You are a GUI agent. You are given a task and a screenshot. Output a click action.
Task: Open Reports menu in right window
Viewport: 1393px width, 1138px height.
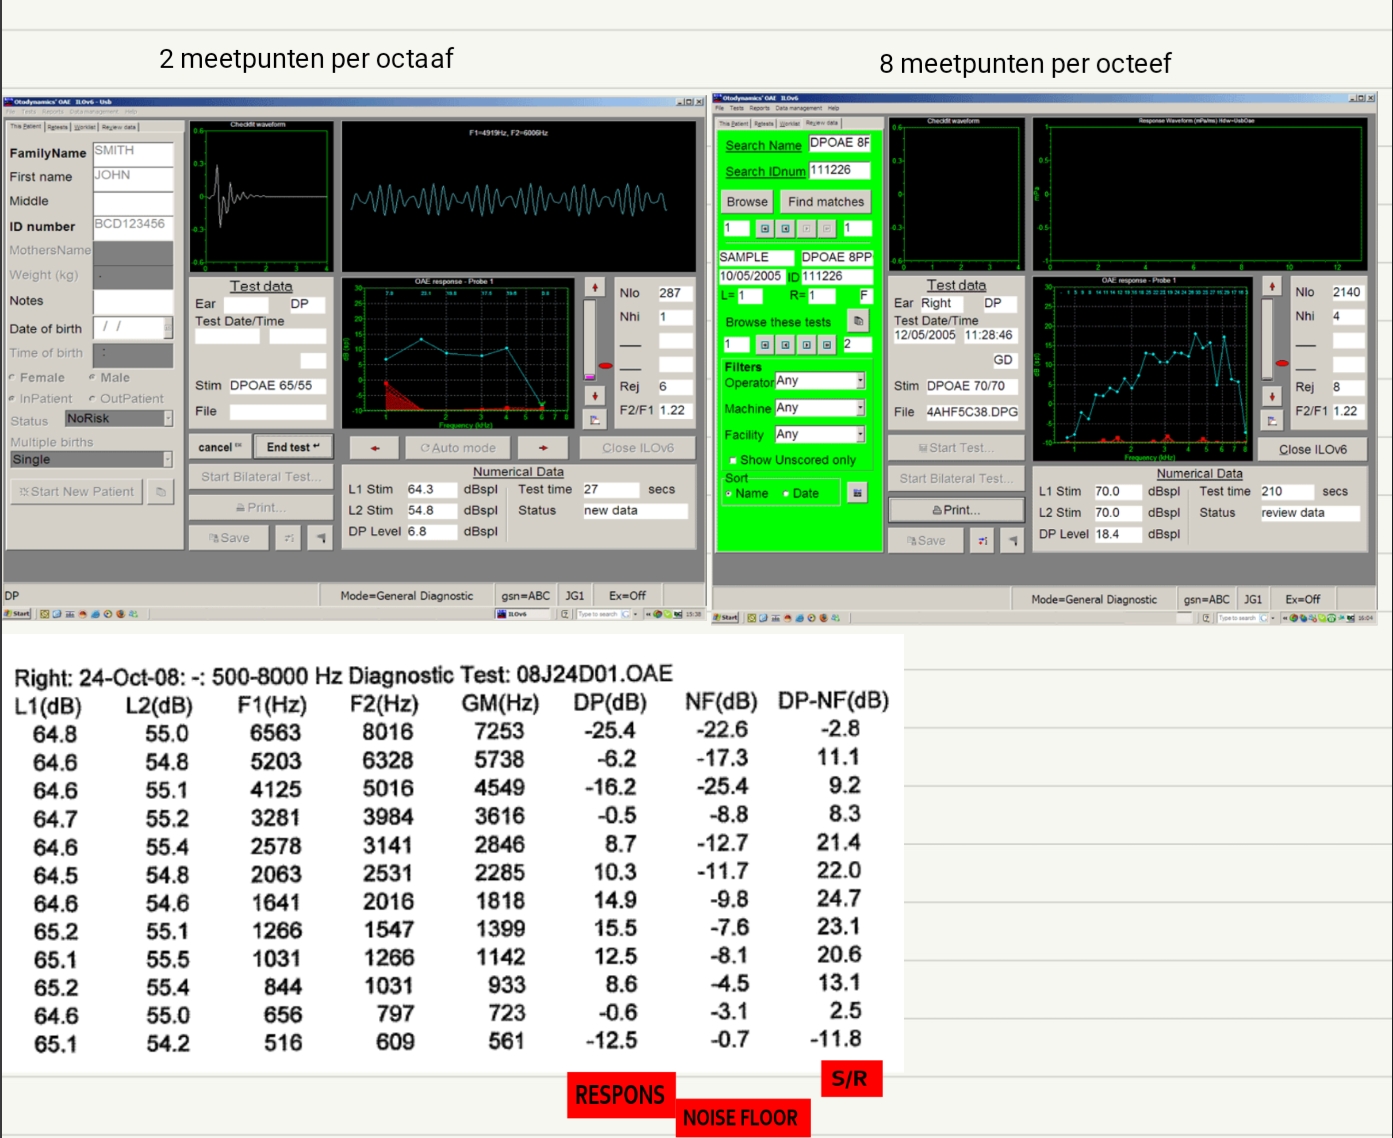[759, 108]
